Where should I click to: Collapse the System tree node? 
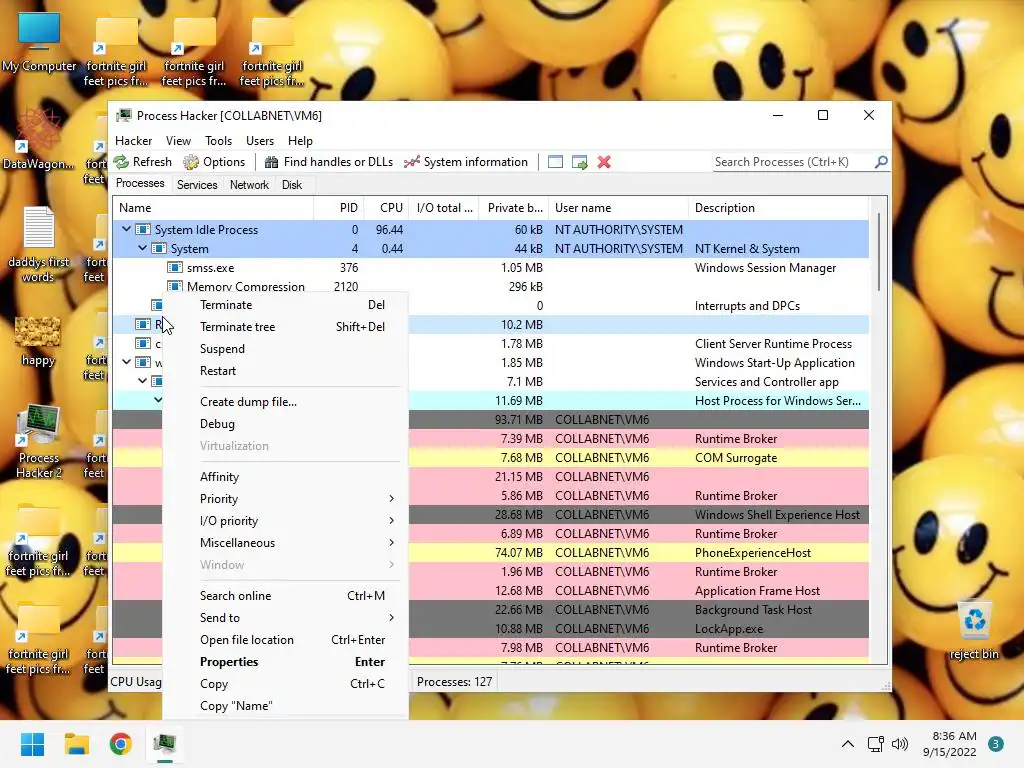(142, 248)
